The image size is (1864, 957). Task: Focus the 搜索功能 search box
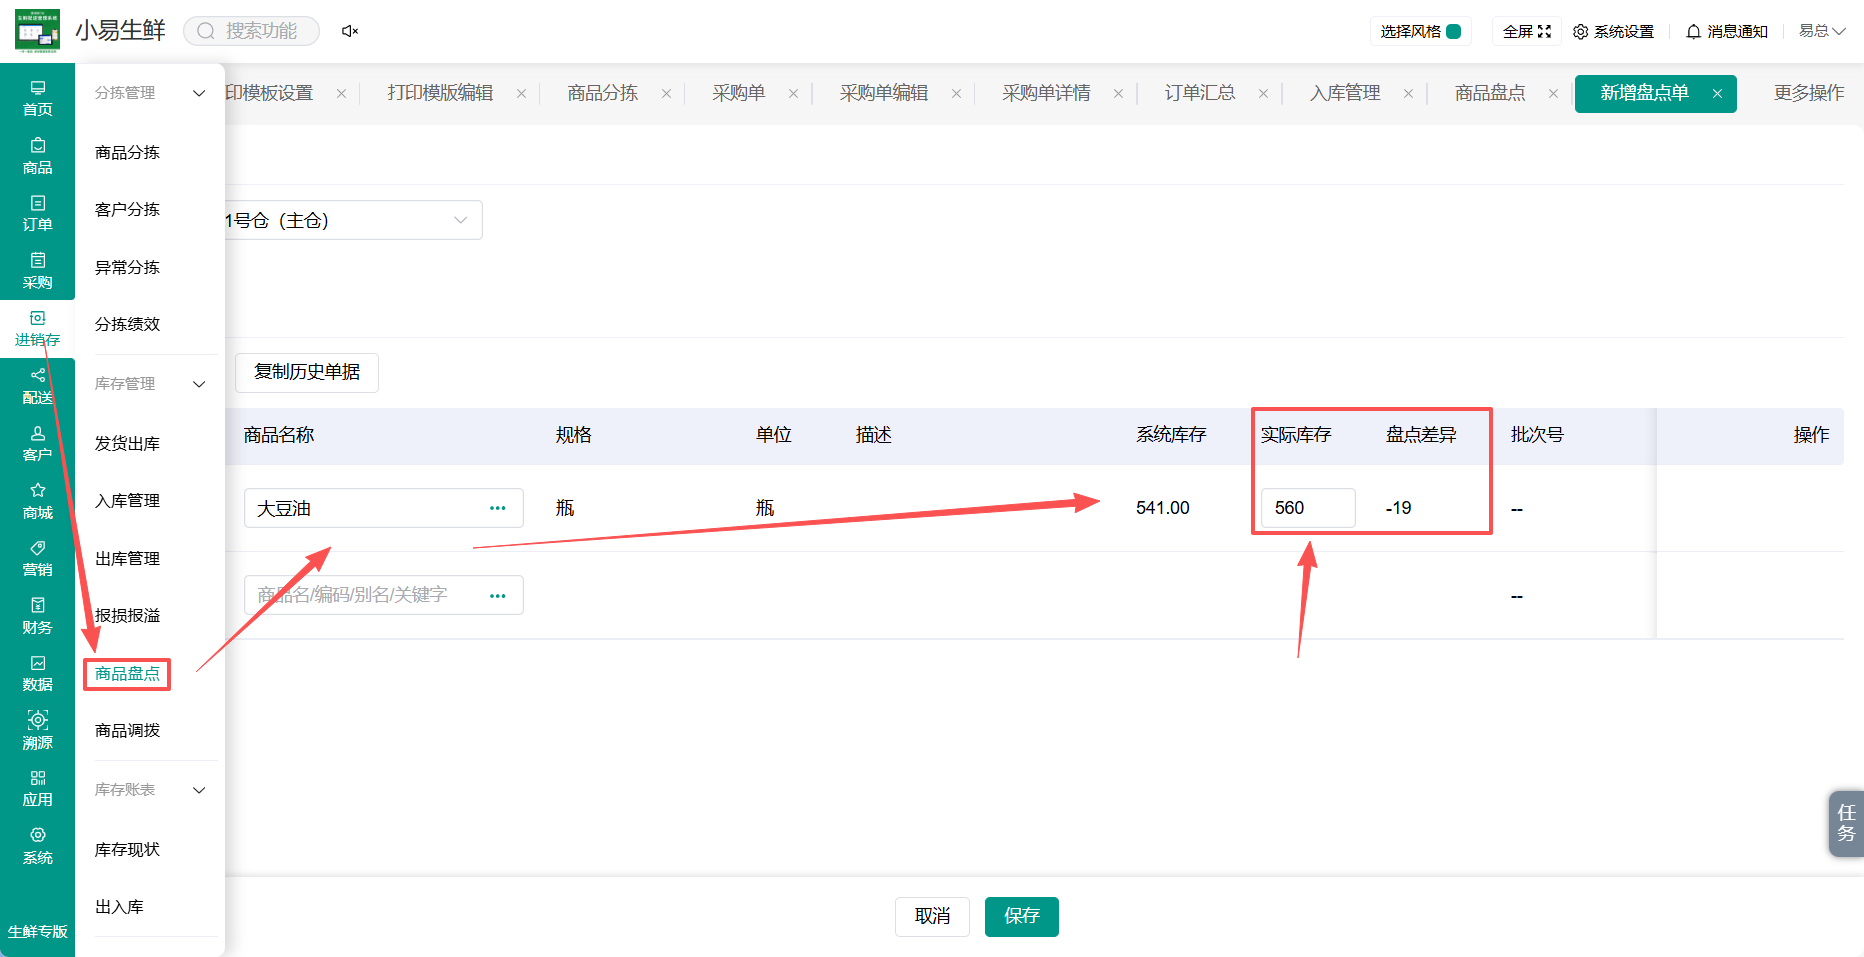pos(251,31)
